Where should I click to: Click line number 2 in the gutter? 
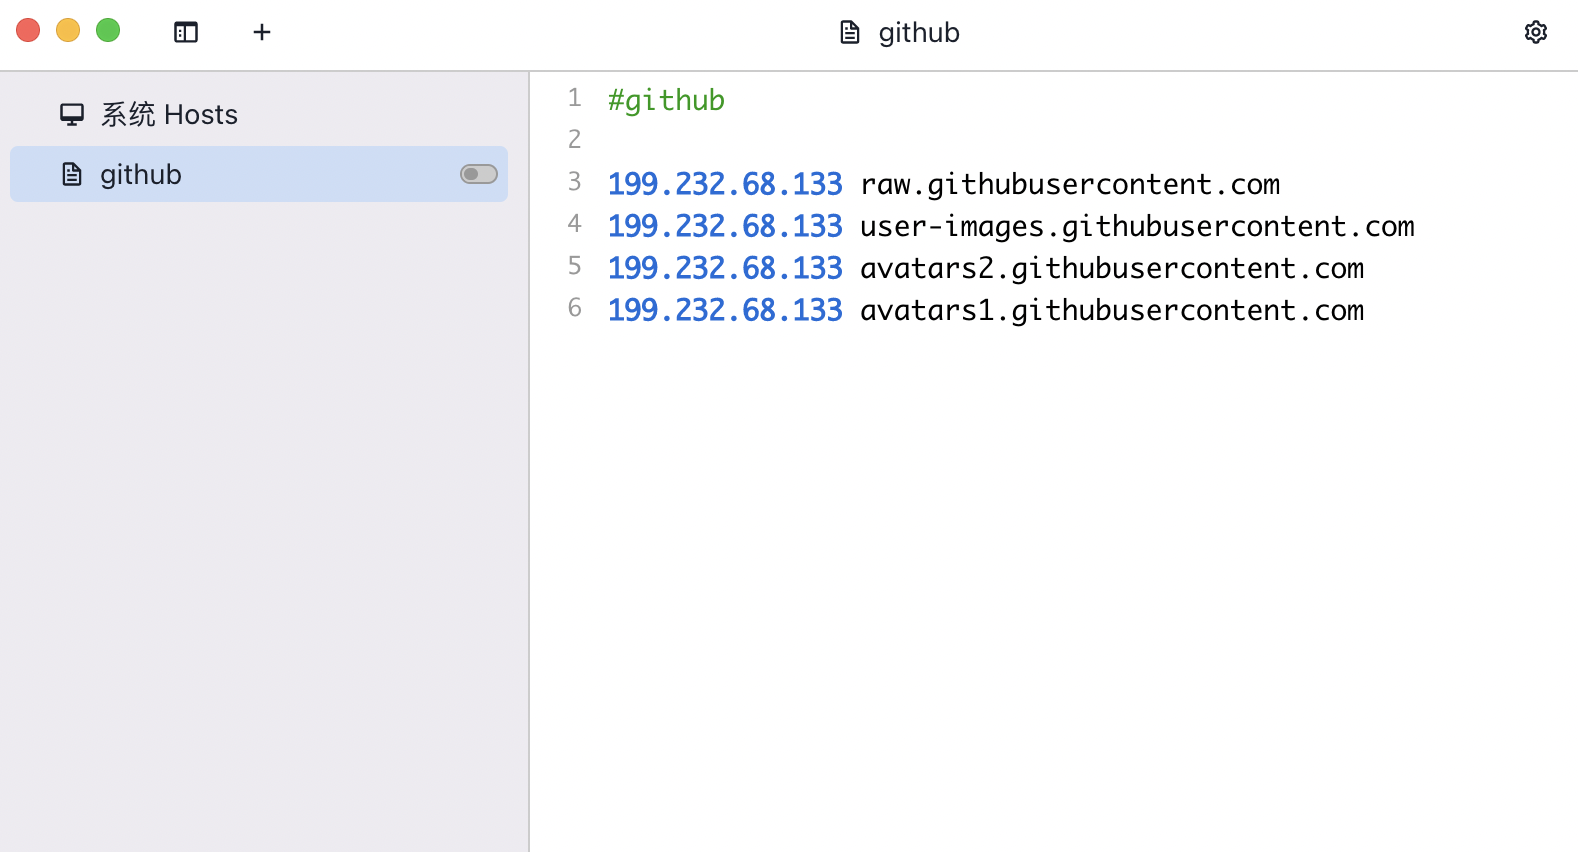coord(574,139)
